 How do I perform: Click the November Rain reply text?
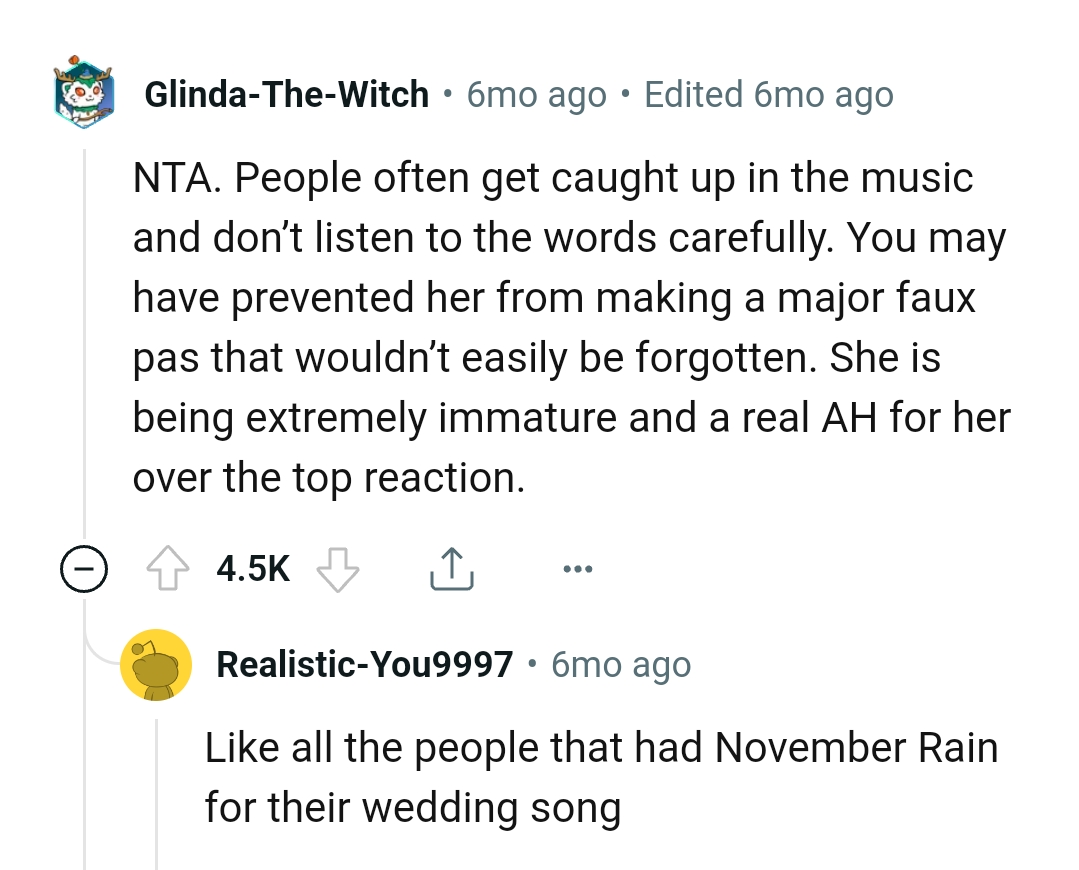pos(600,776)
